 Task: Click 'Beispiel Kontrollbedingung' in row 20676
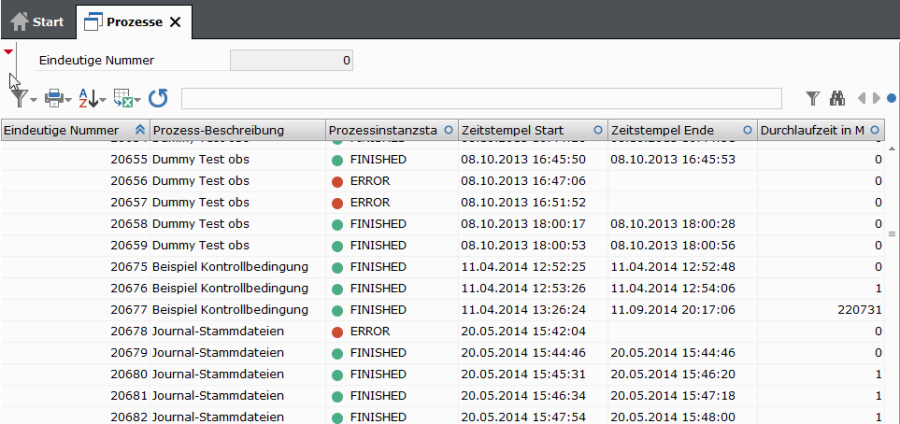pyautogui.click(x=230, y=288)
